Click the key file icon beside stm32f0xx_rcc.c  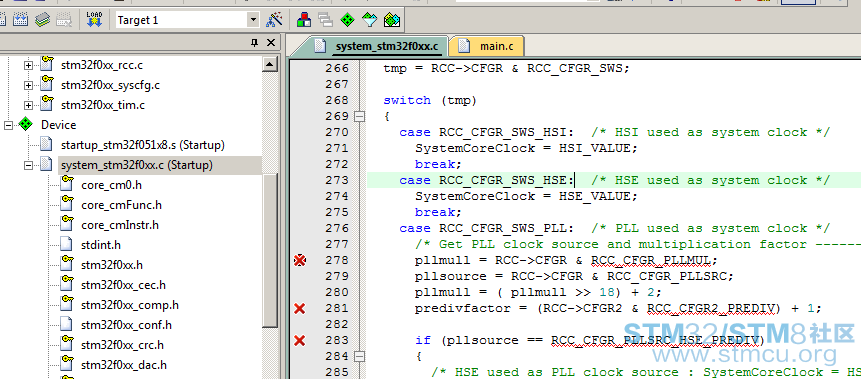(x=47, y=65)
